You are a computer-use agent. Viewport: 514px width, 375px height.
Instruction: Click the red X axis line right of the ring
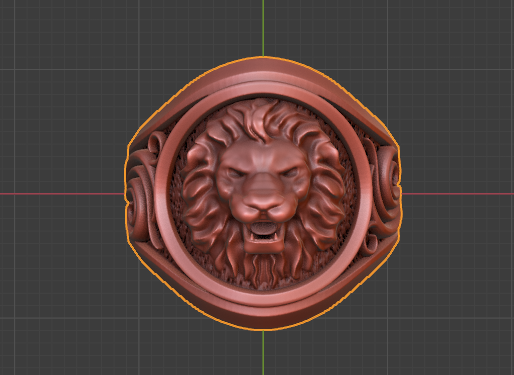click(x=458, y=194)
